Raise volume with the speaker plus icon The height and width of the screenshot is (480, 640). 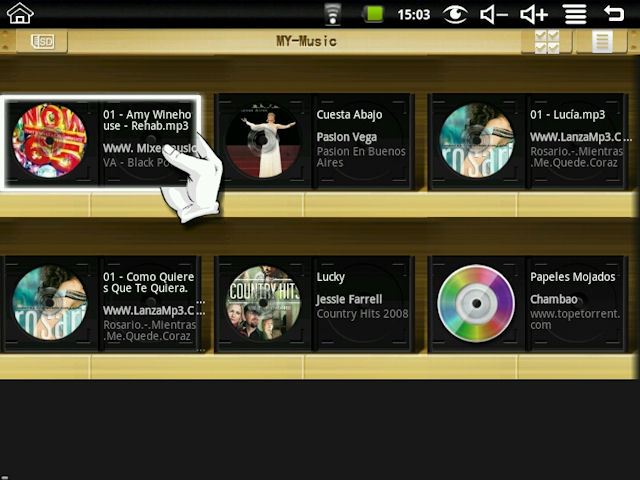[x=533, y=15]
